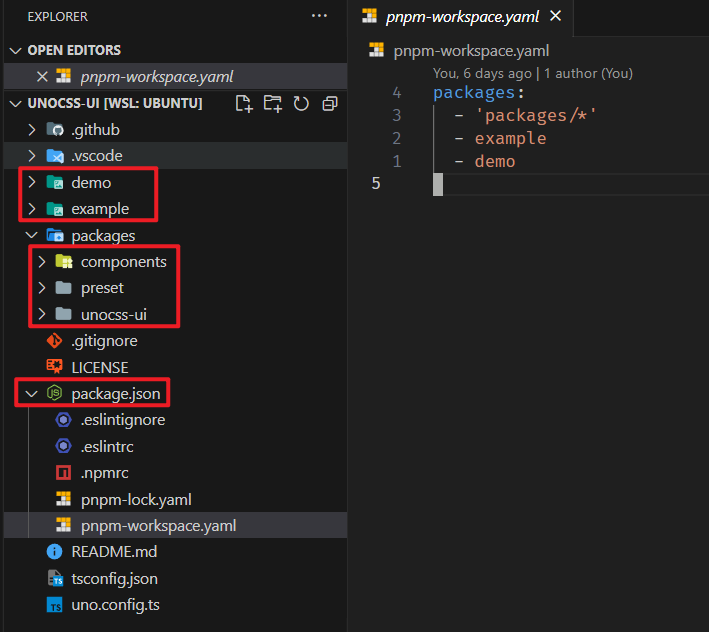709x632 pixels.
Task: Click the preset folder icon
Action: [x=64, y=288]
